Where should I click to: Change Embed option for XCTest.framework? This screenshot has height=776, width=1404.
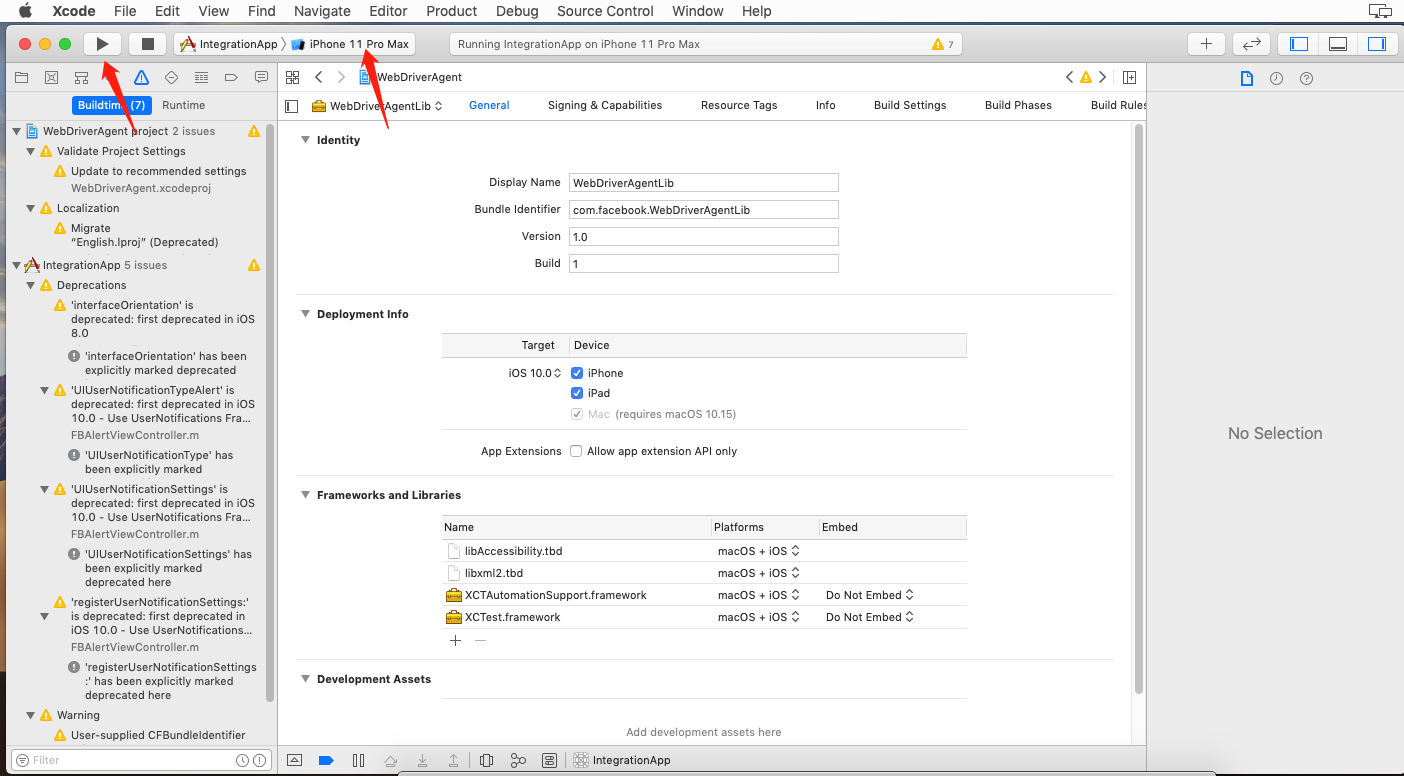[x=870, y=617]
